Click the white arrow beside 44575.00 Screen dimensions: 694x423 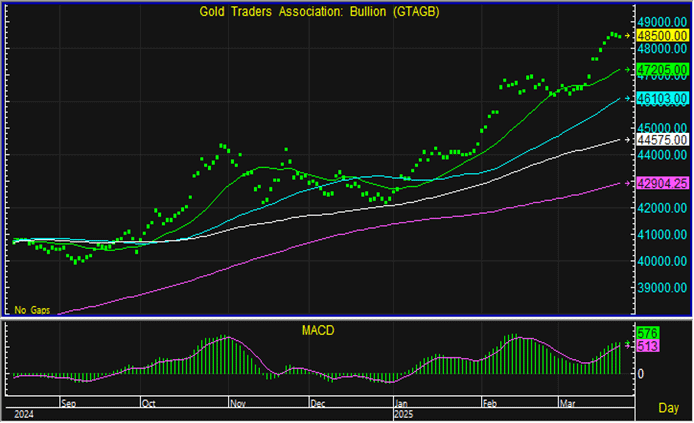pyautogui.click(x=629, y=139)
